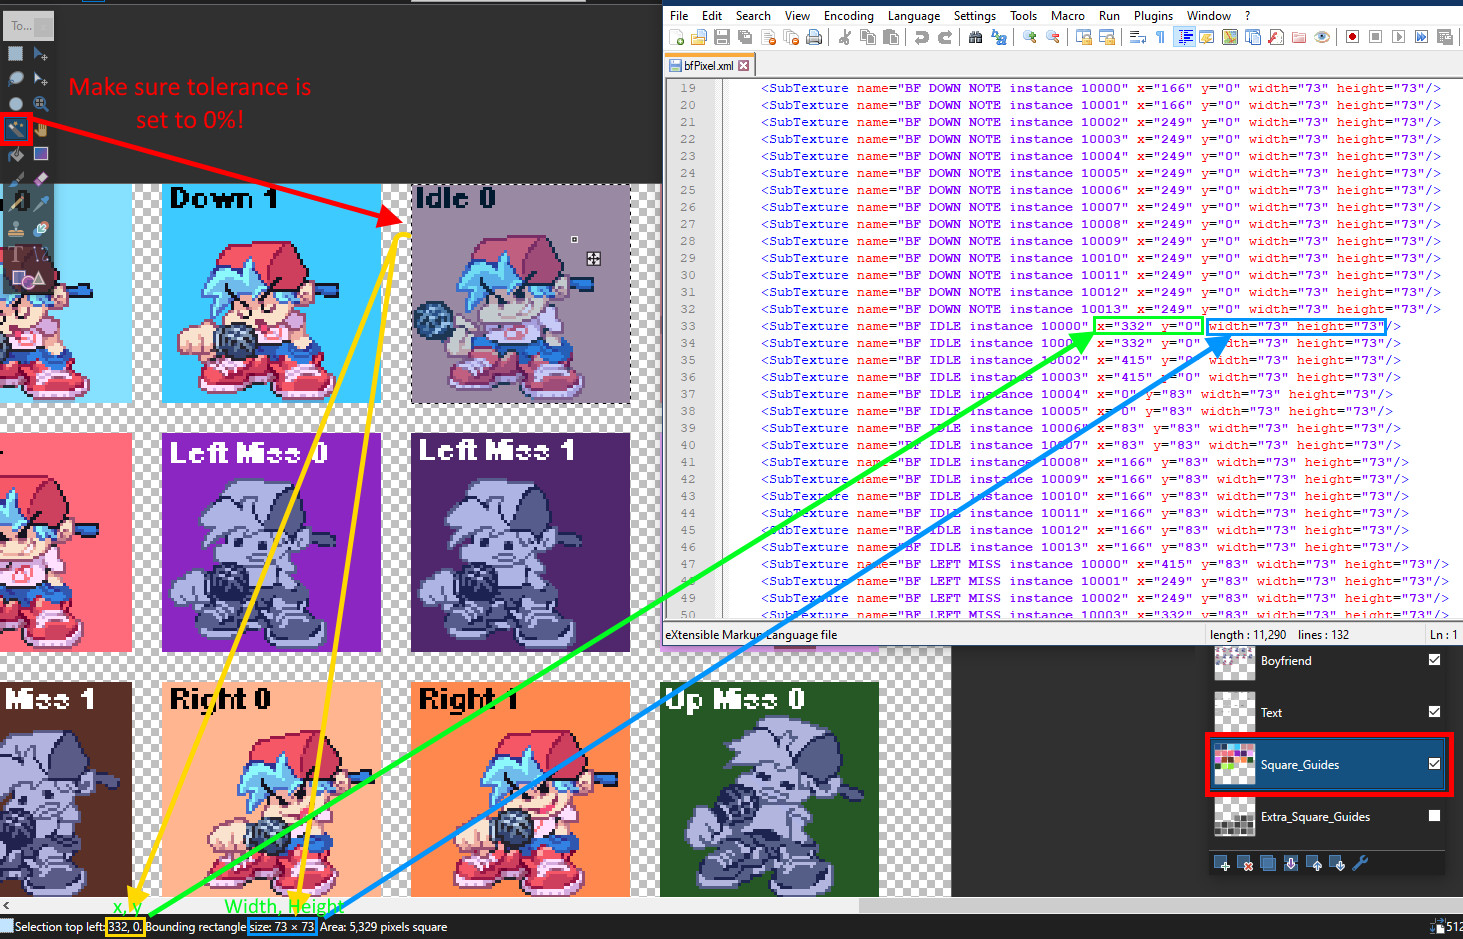Open the Language menu
1463x939 pixels.
[x=913, y=16]
